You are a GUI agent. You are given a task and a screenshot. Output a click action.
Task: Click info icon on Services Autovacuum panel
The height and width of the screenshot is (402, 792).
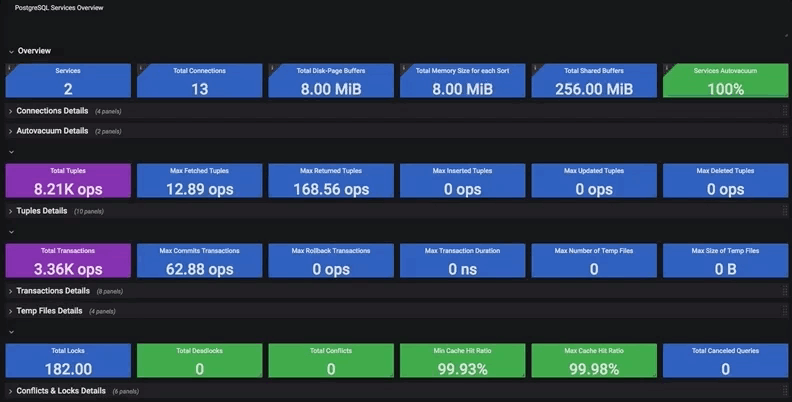(x=666, y=68)
